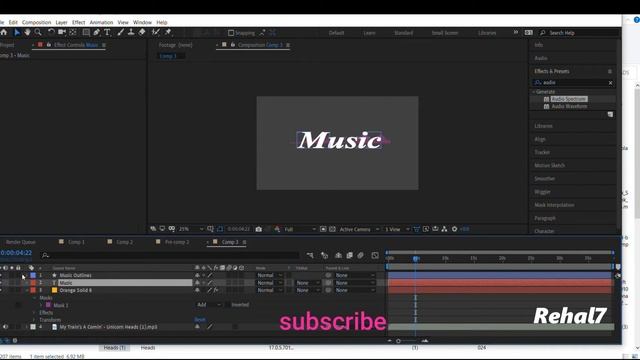This screenshot has width=640, height=360.
Task: Switch to the Pre-comp 2 tab
Action: pyautogui.click(x=177, y=242)
